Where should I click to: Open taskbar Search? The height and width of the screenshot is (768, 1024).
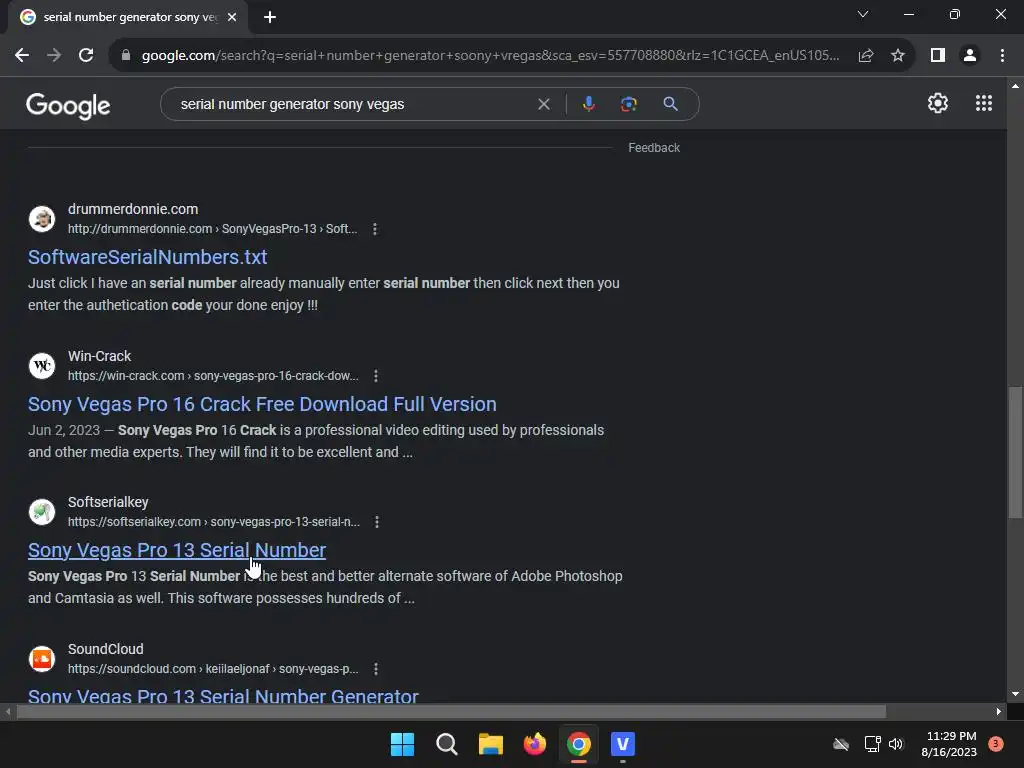tap(447, 744)
